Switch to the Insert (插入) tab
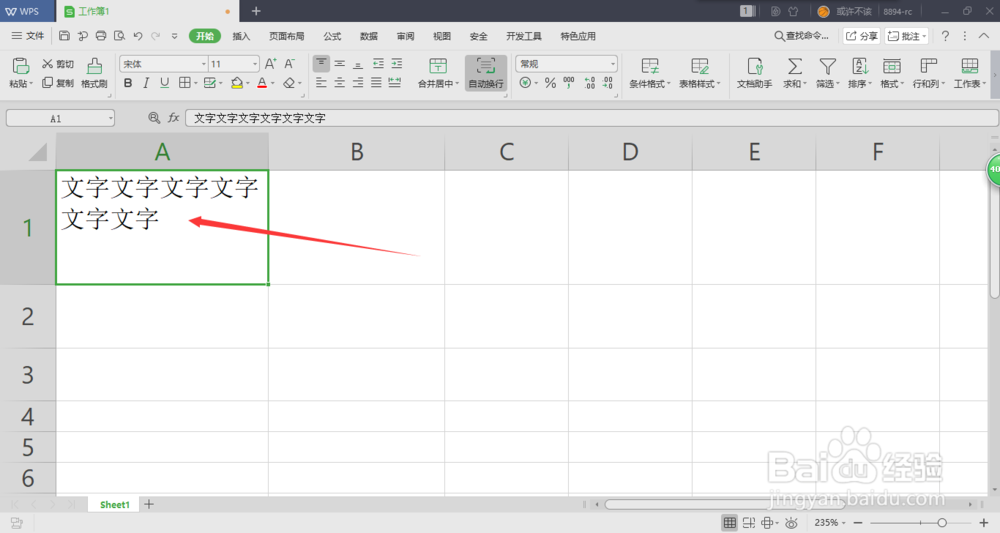This screenshot has height=533, width=1000. click(241, 36)
